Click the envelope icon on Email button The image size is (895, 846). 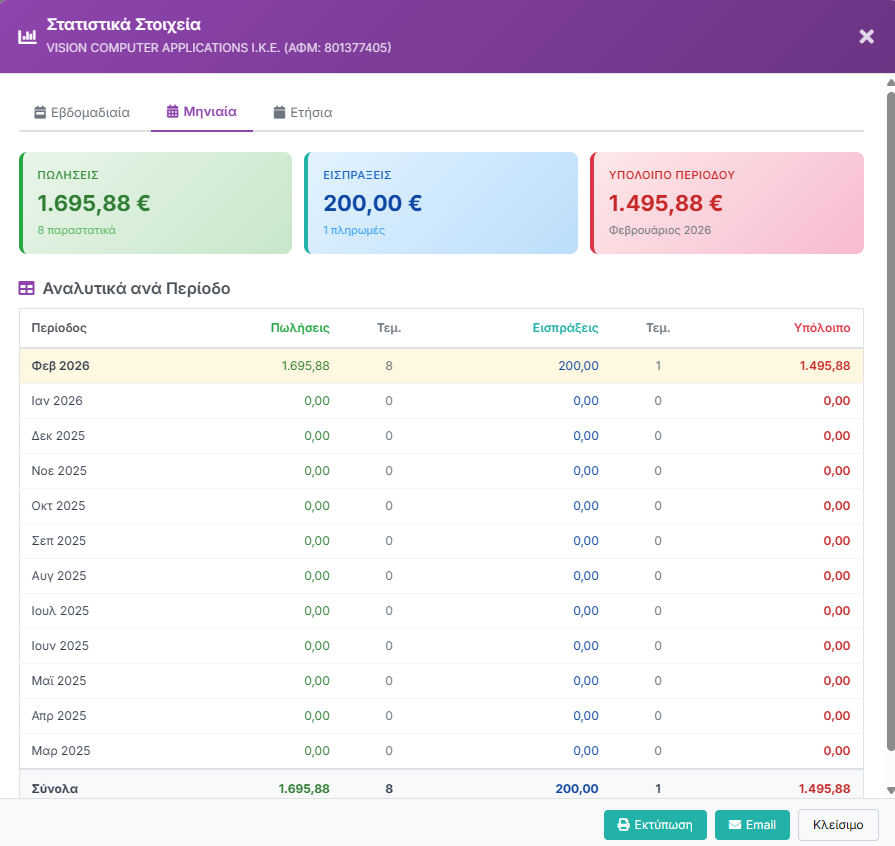734,825
